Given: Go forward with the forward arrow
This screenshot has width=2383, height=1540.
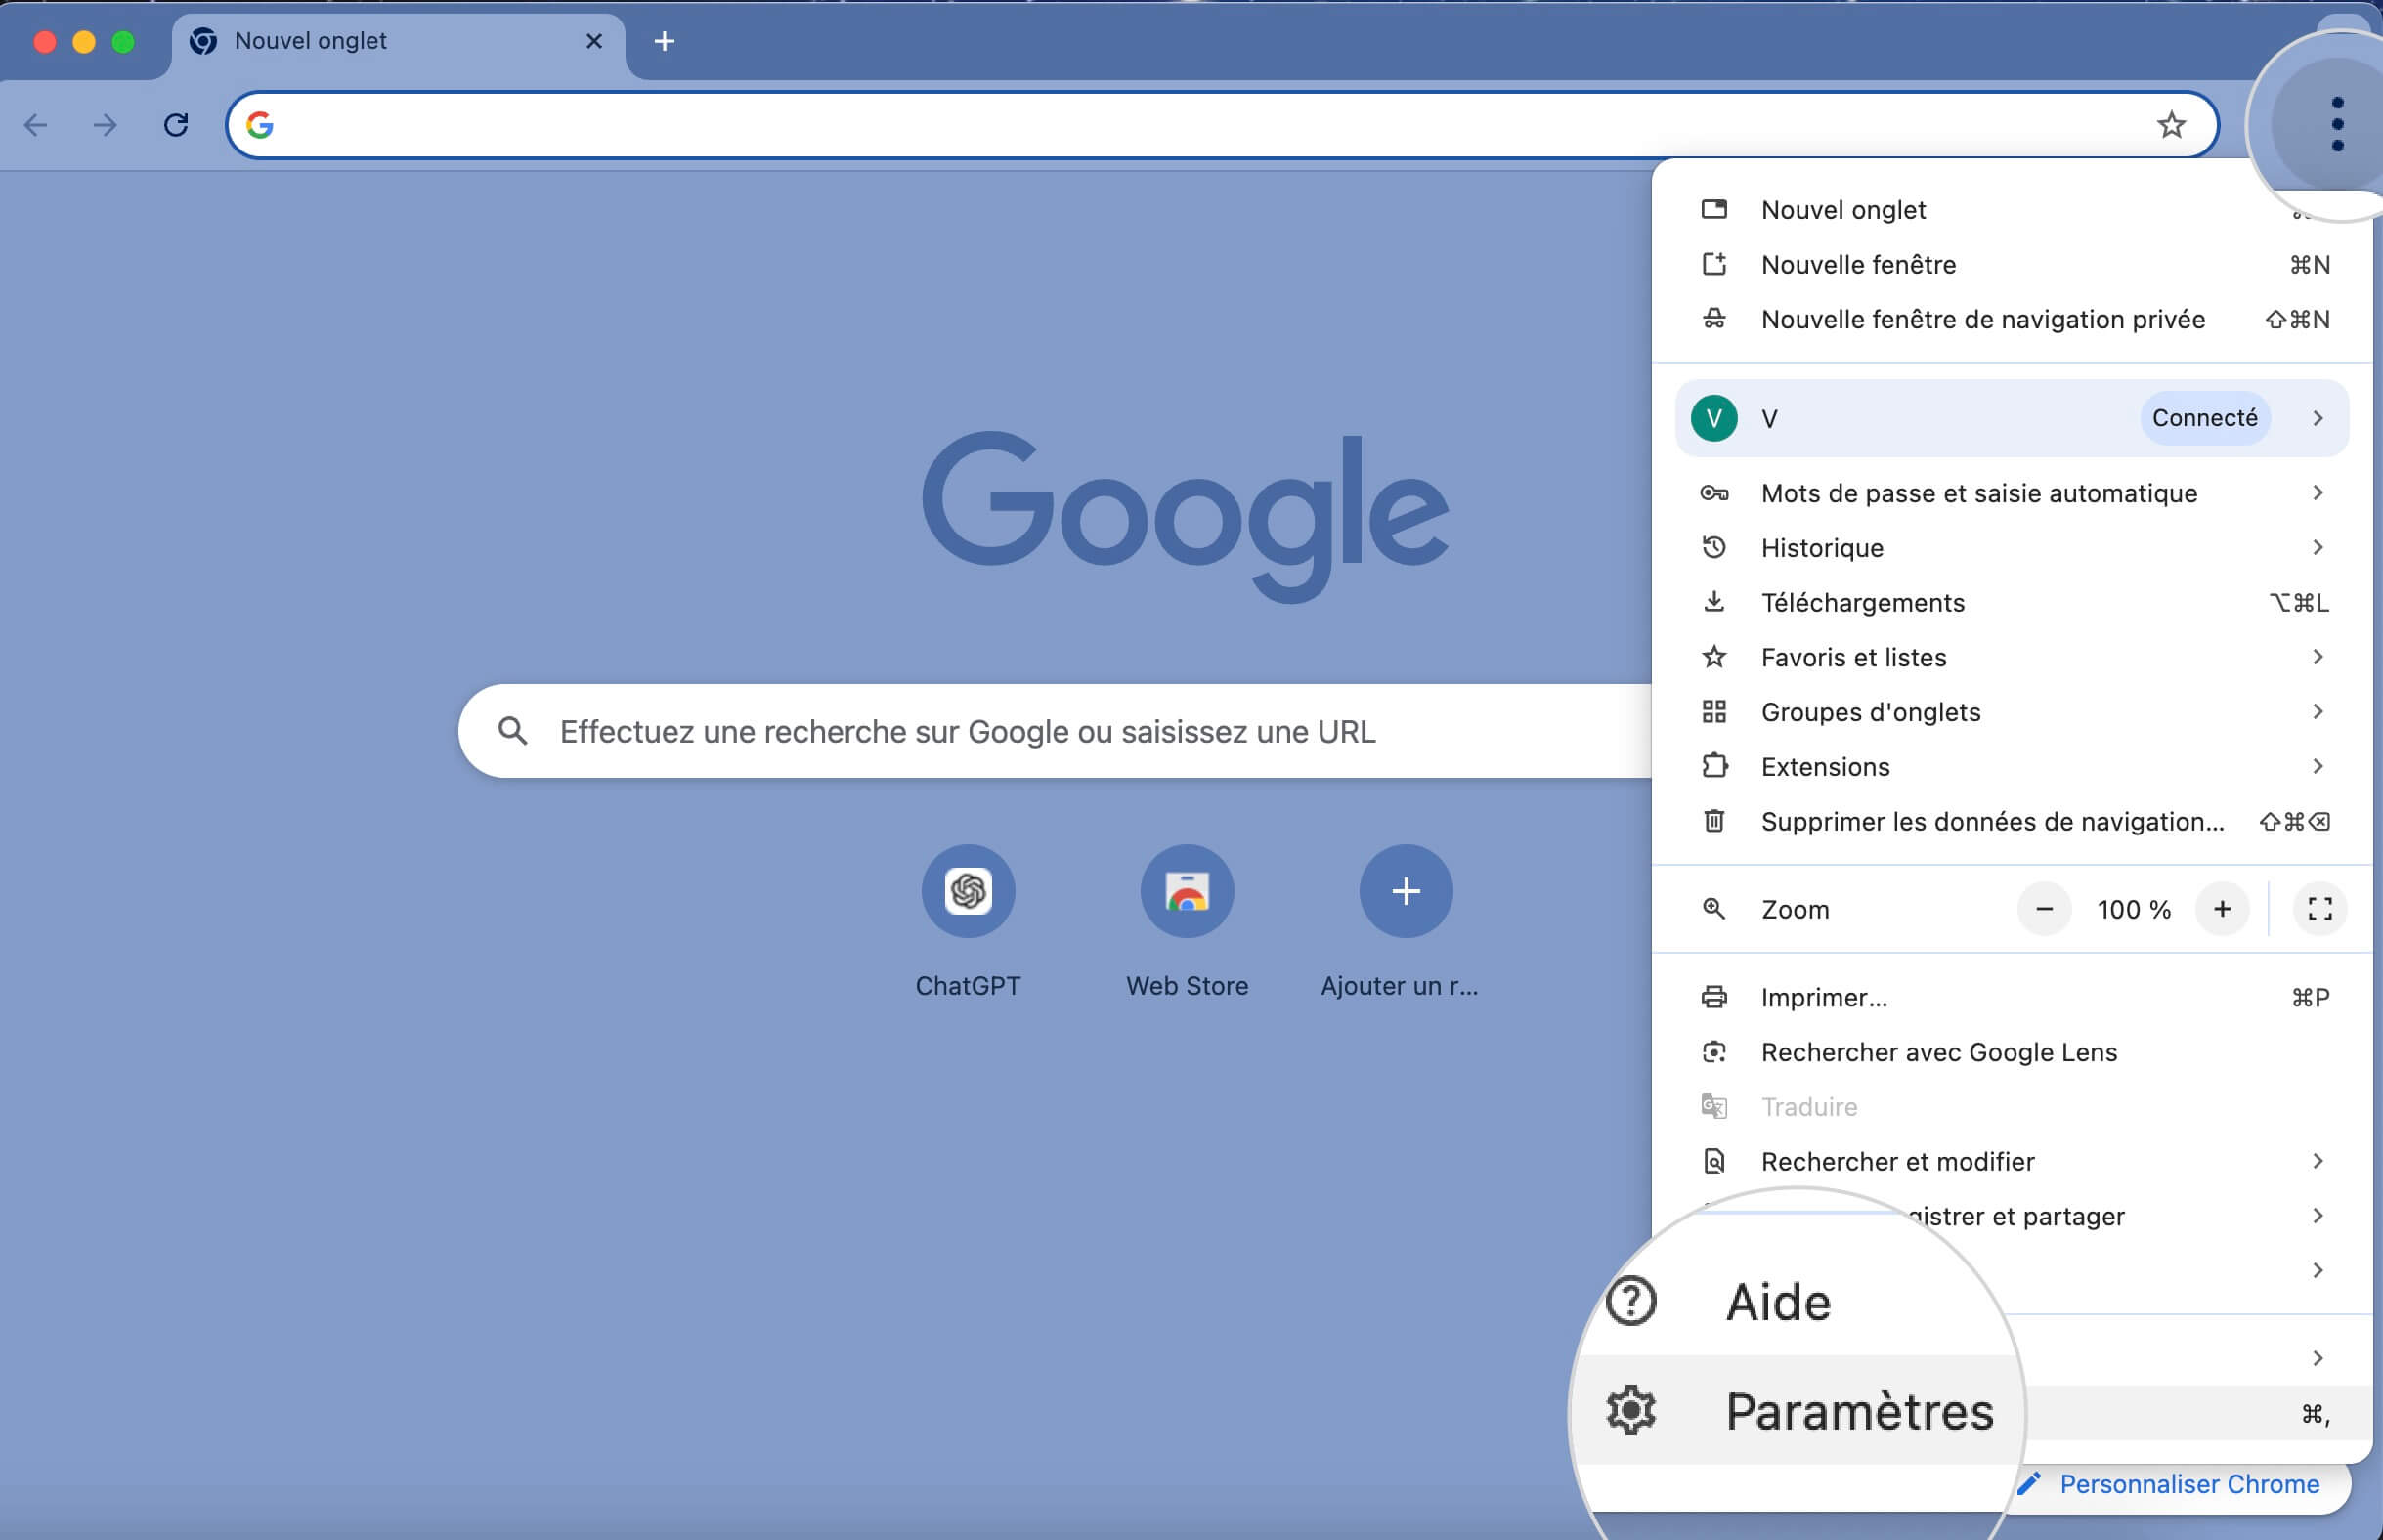Looking at the screenshot, I should pyautogui.click(x=105, y=125).
